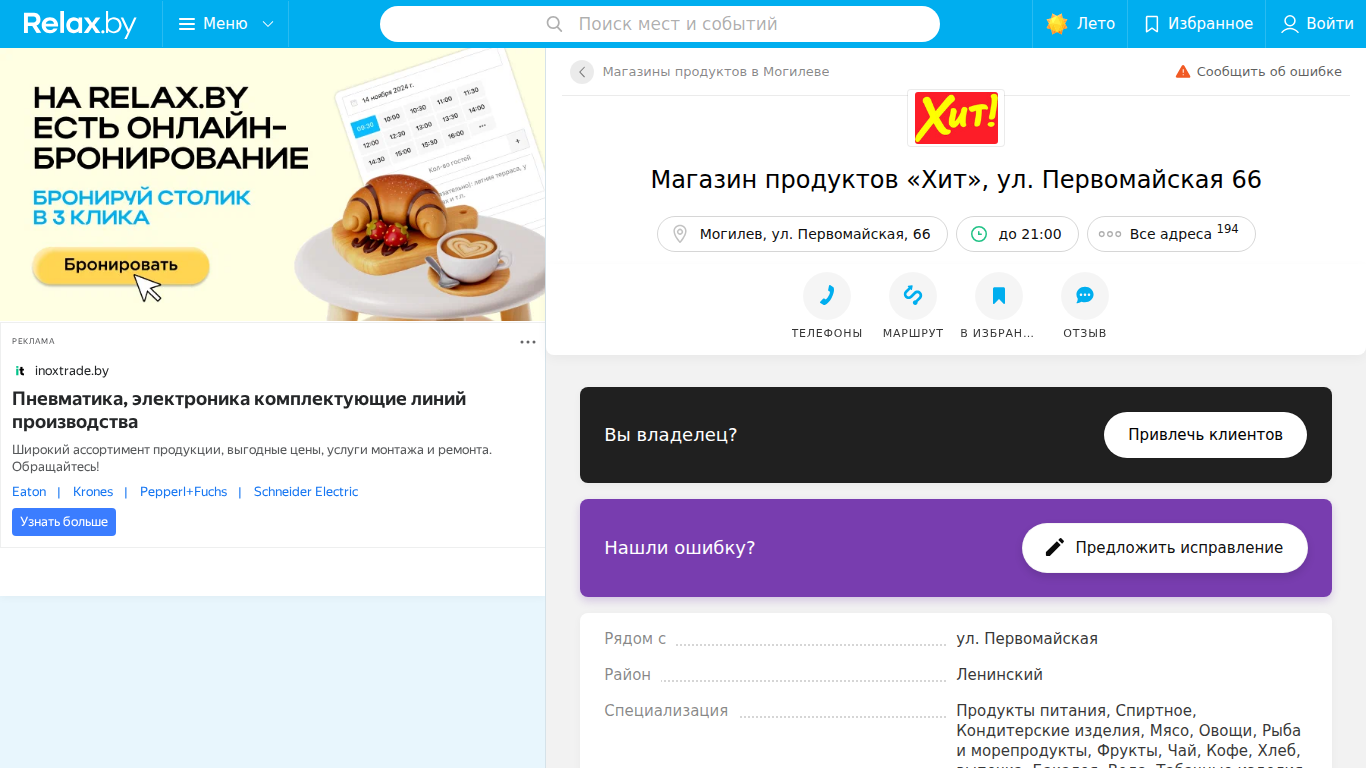This screenshot has width=1366, height=768.
Task: Click Привлечь клиентов button
Action: [1205, 435]
